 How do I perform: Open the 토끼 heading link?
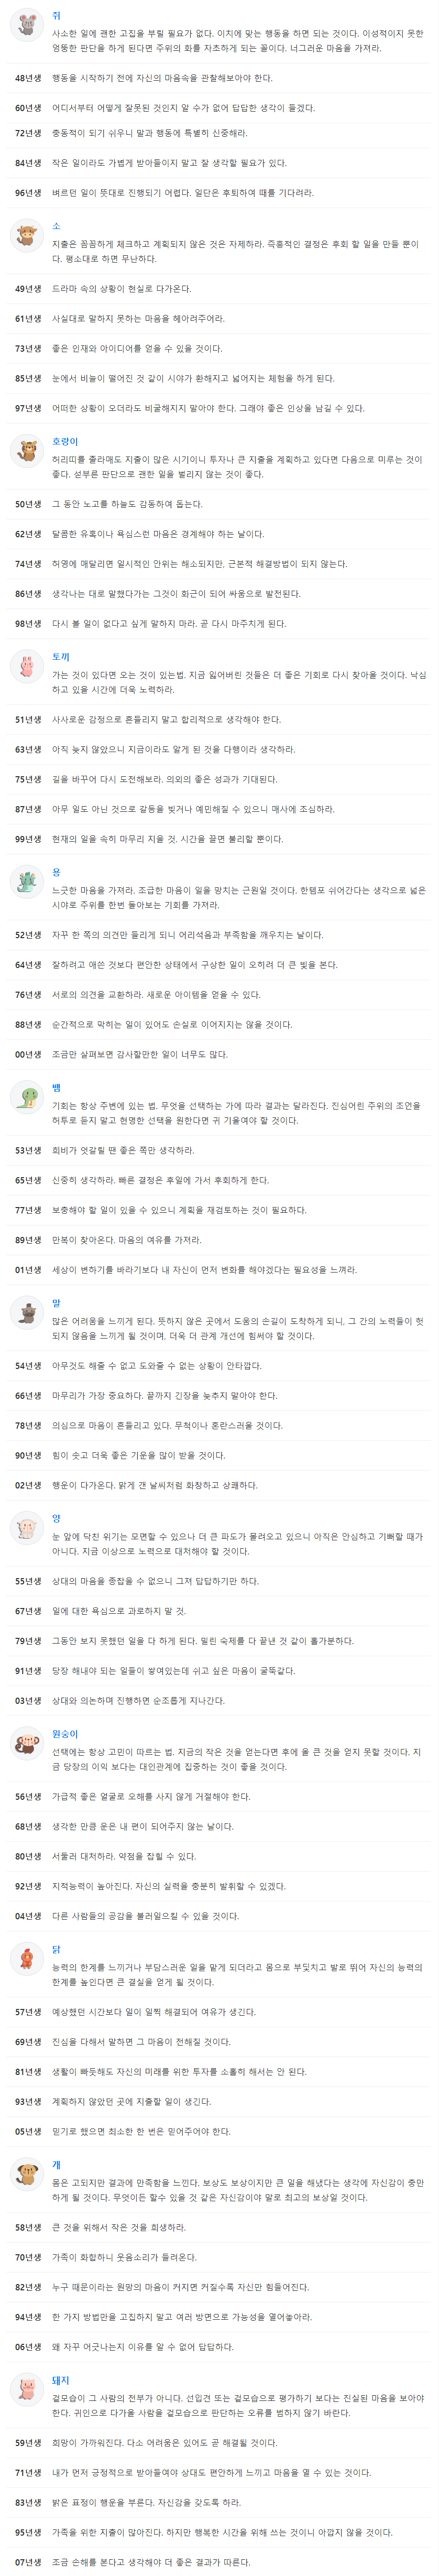tap(61, 656)
